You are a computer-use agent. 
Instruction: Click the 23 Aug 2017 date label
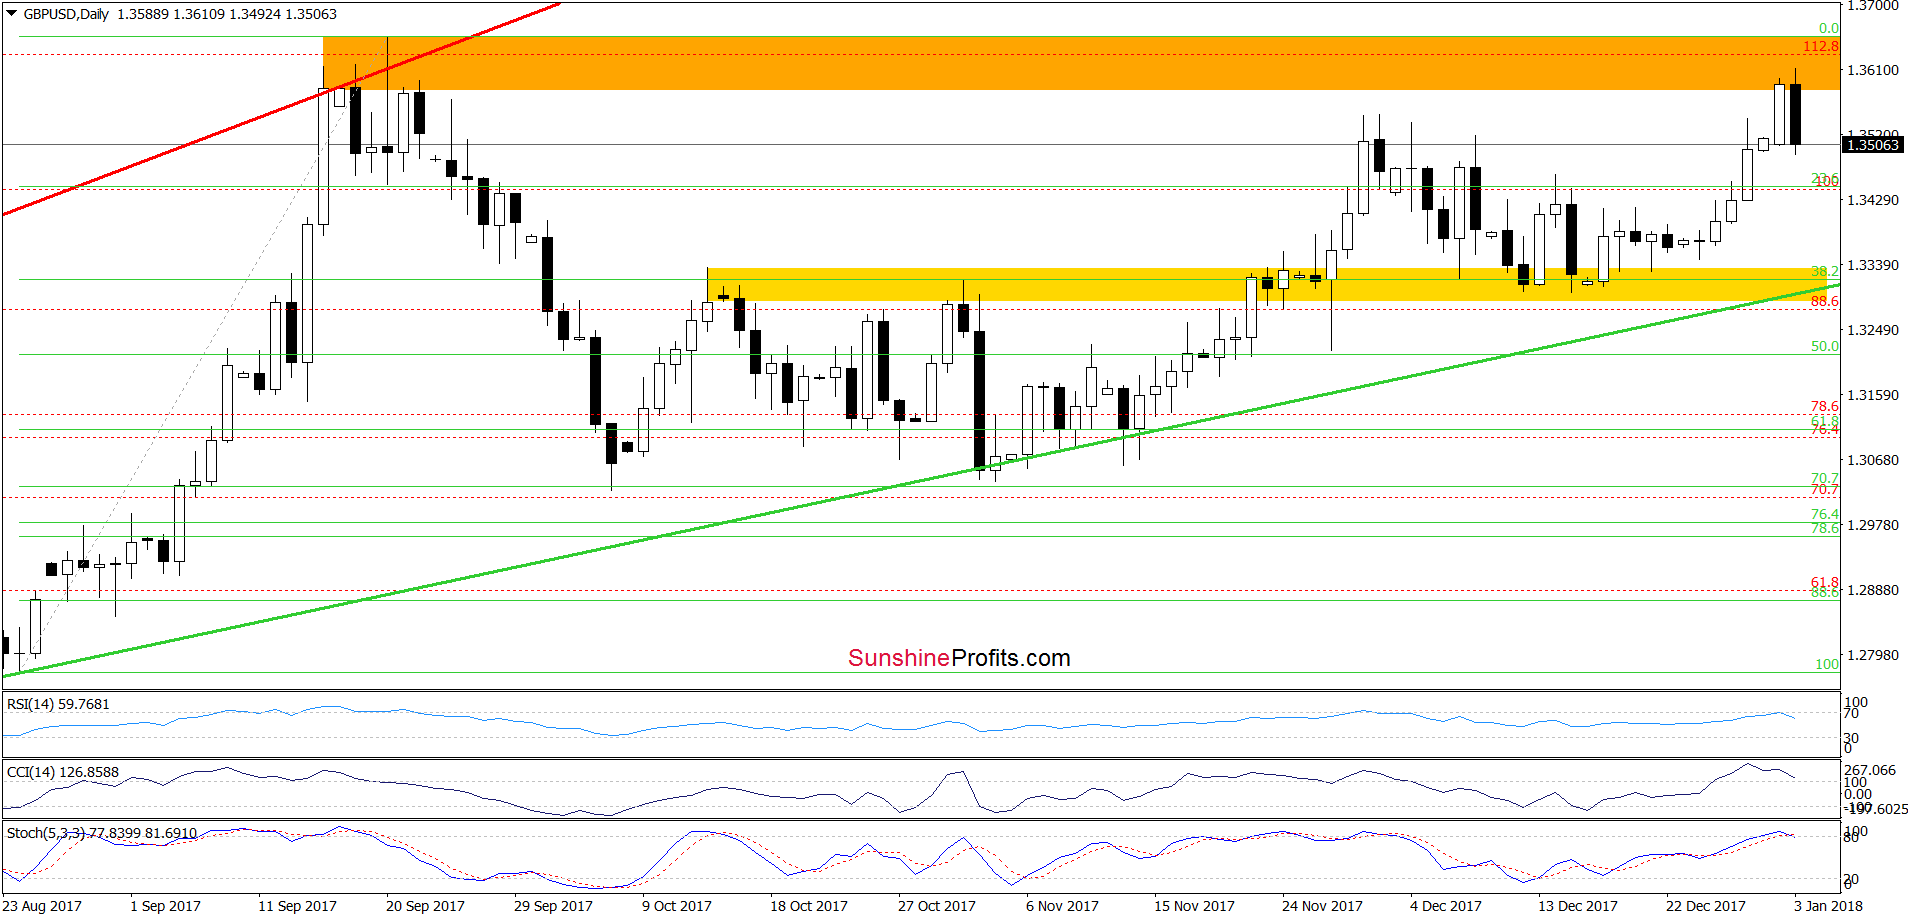[x=42, y=906]
